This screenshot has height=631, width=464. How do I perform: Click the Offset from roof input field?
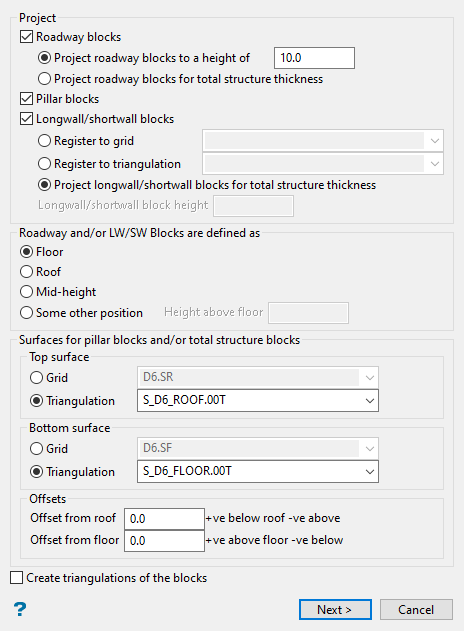164,519
